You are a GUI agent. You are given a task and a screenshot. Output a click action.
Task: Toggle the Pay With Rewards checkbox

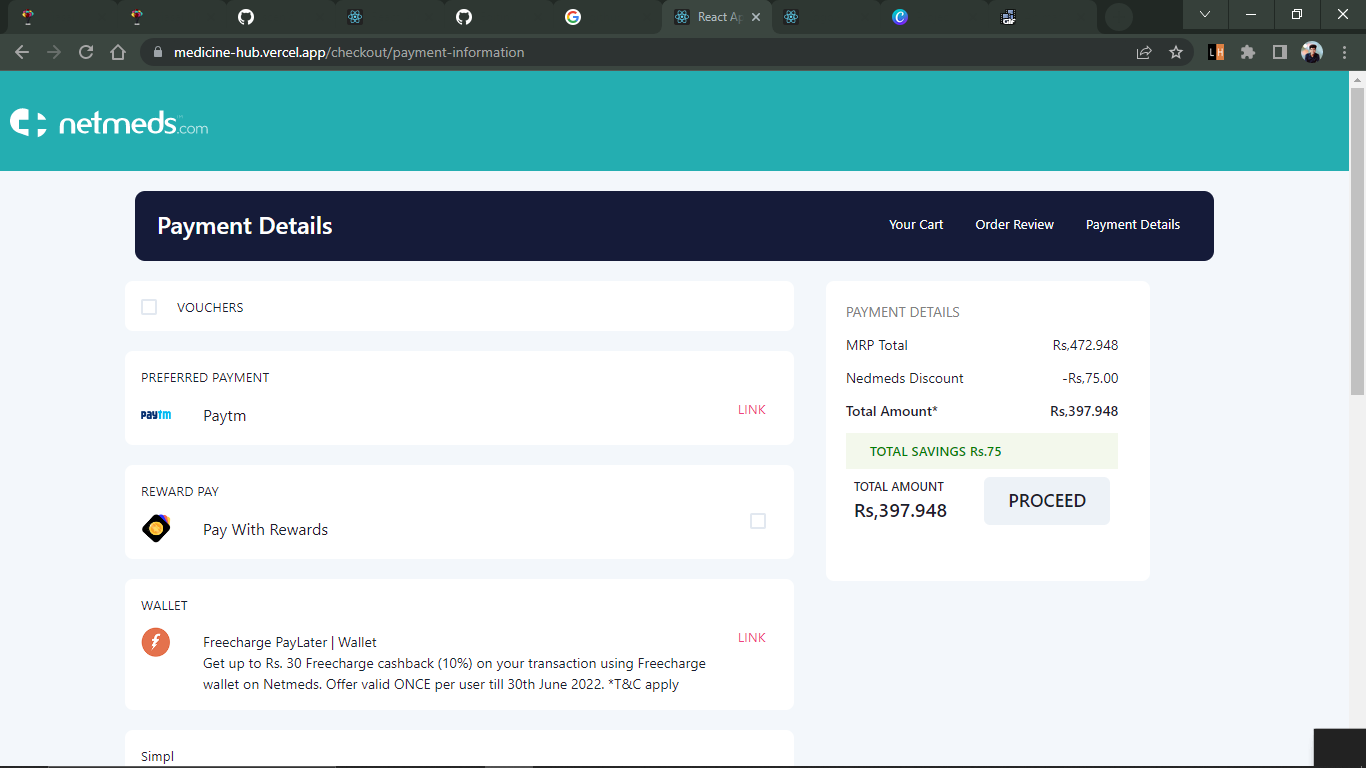point(758,521)
